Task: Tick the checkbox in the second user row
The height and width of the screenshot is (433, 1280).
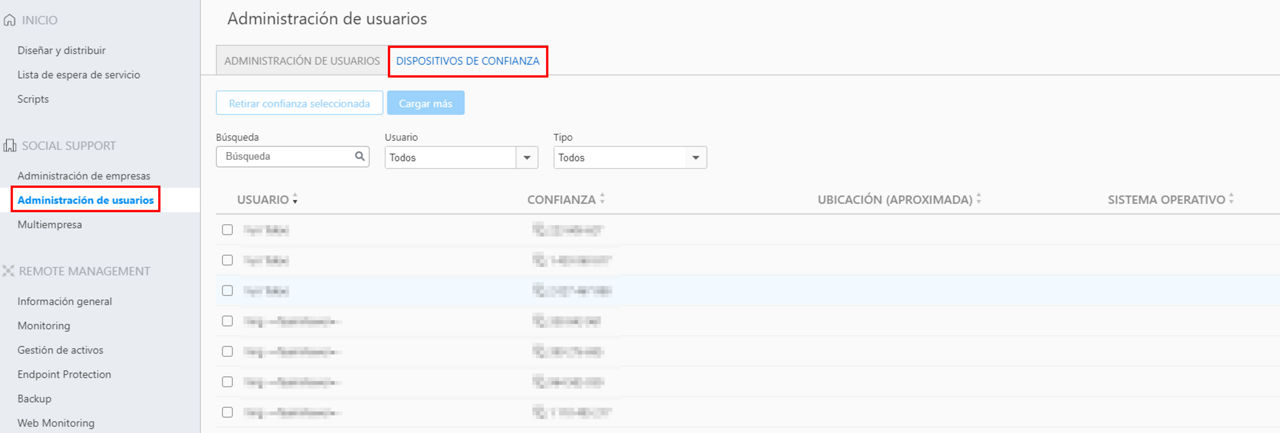Action: pyautogui.click(x=227, y=260)
